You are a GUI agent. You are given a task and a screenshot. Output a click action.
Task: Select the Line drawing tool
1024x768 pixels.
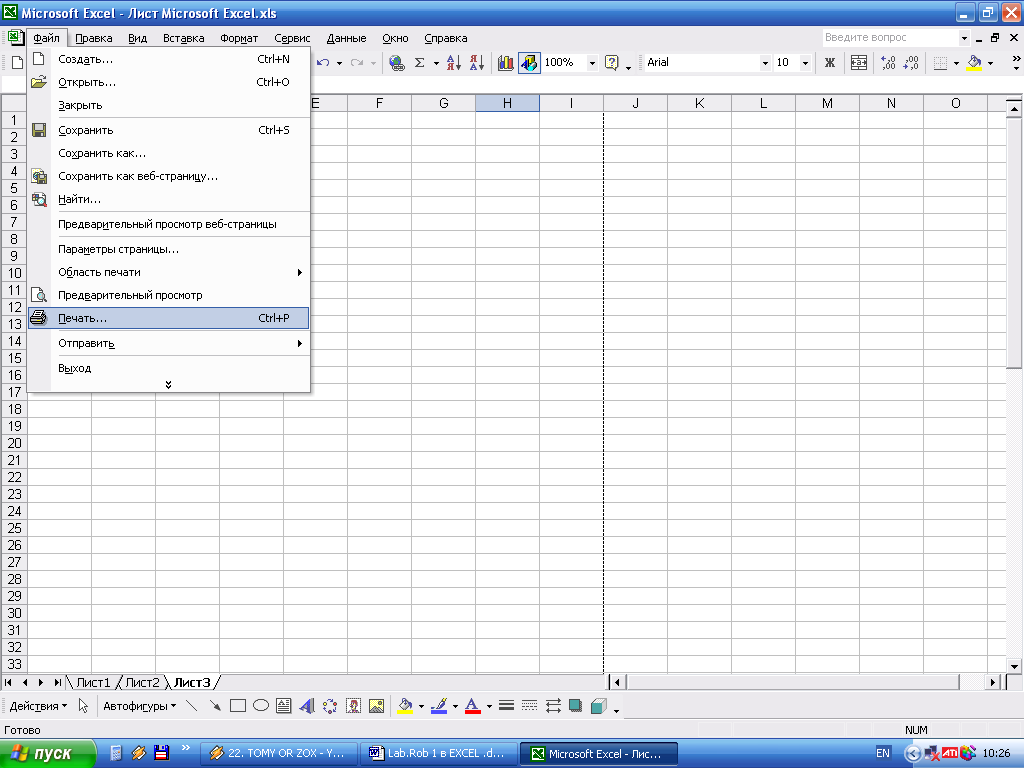pos(191,705)
